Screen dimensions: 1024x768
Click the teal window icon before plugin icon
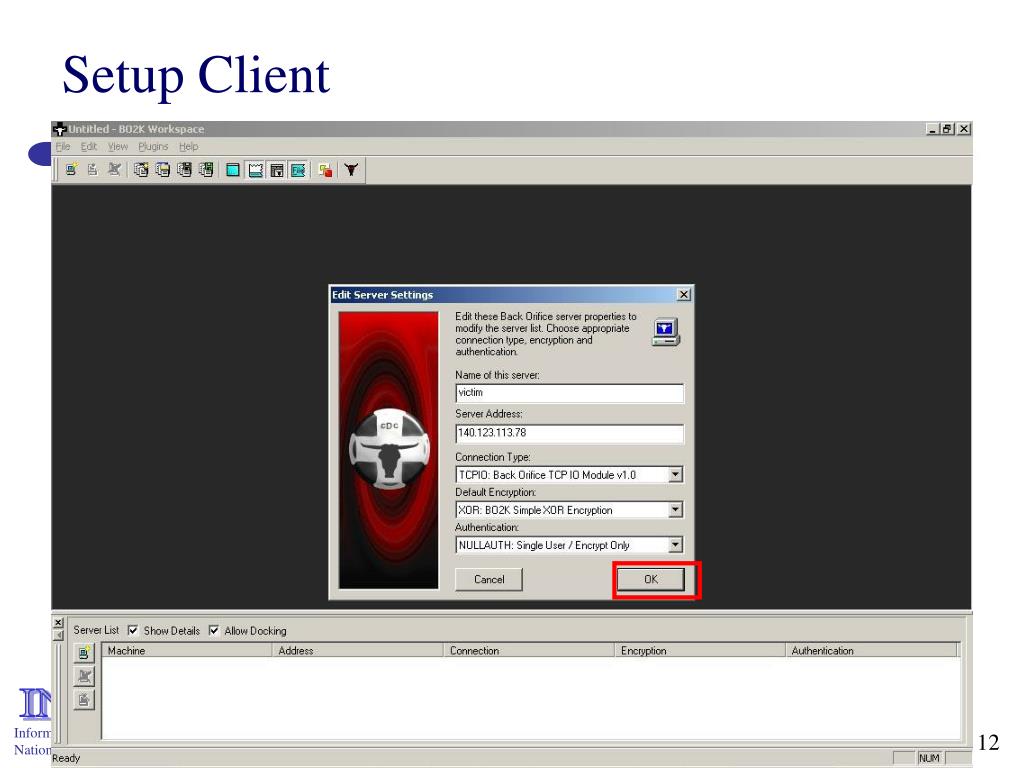click(298, 170)
